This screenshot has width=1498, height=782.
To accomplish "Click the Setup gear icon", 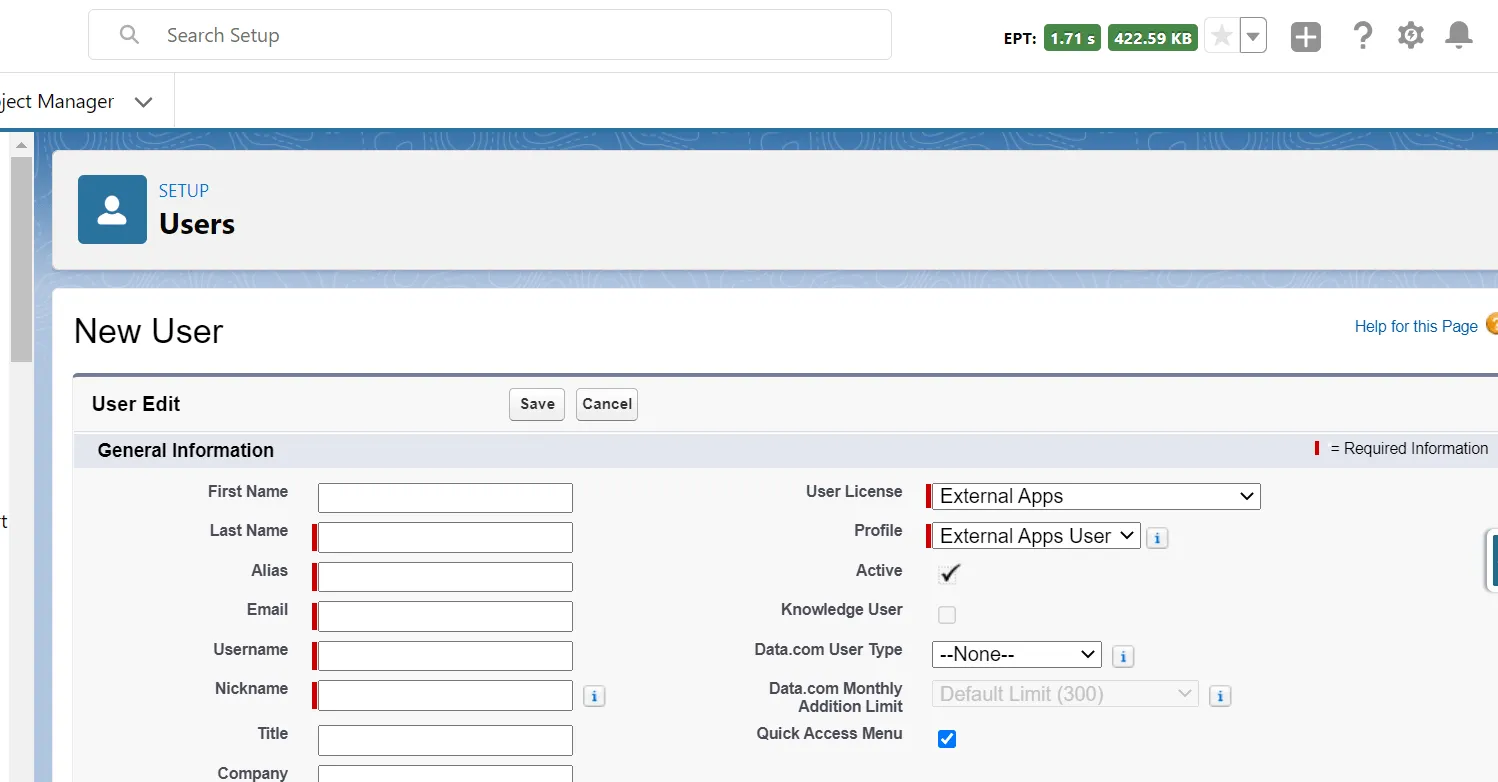I will click(x=1410, y=36).
